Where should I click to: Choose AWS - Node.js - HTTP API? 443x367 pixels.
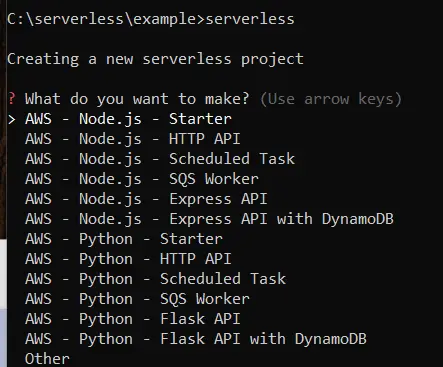(133, 139)
